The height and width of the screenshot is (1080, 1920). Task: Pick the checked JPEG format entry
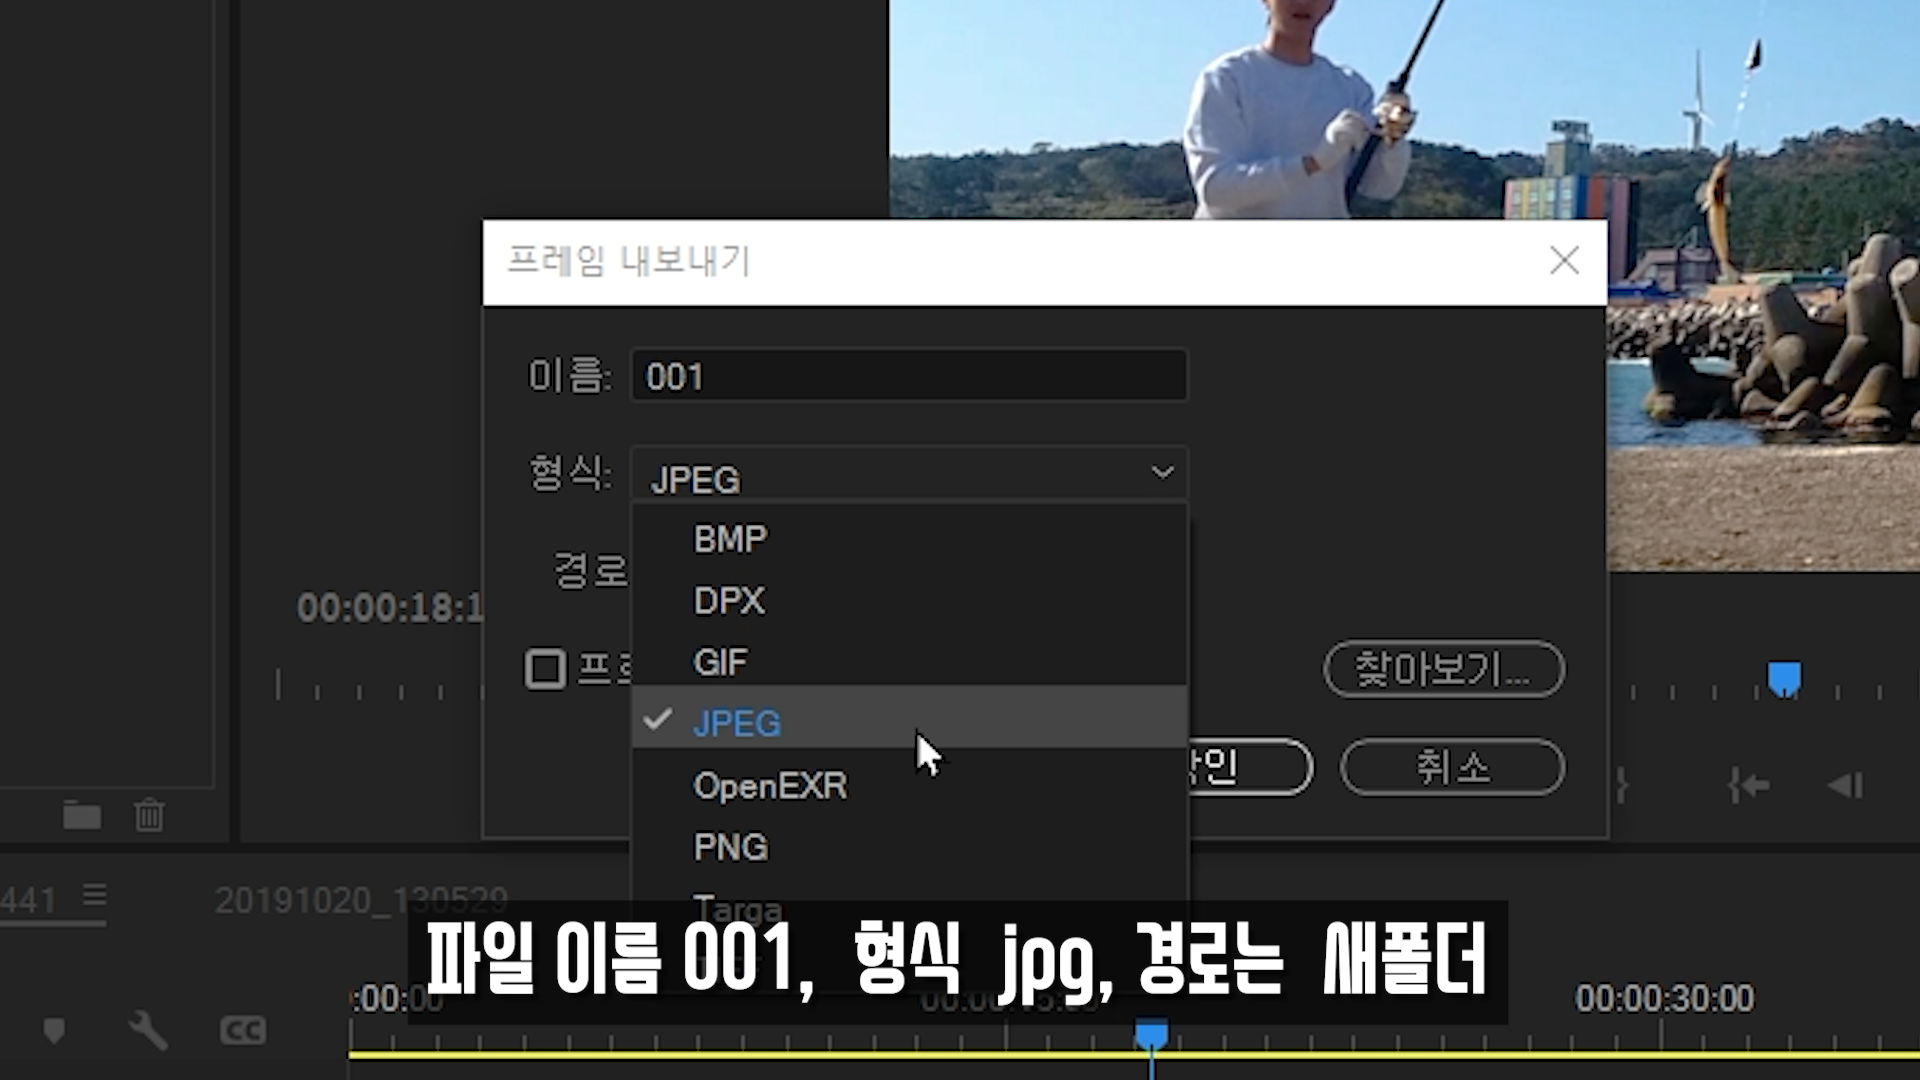coord(737,723)
